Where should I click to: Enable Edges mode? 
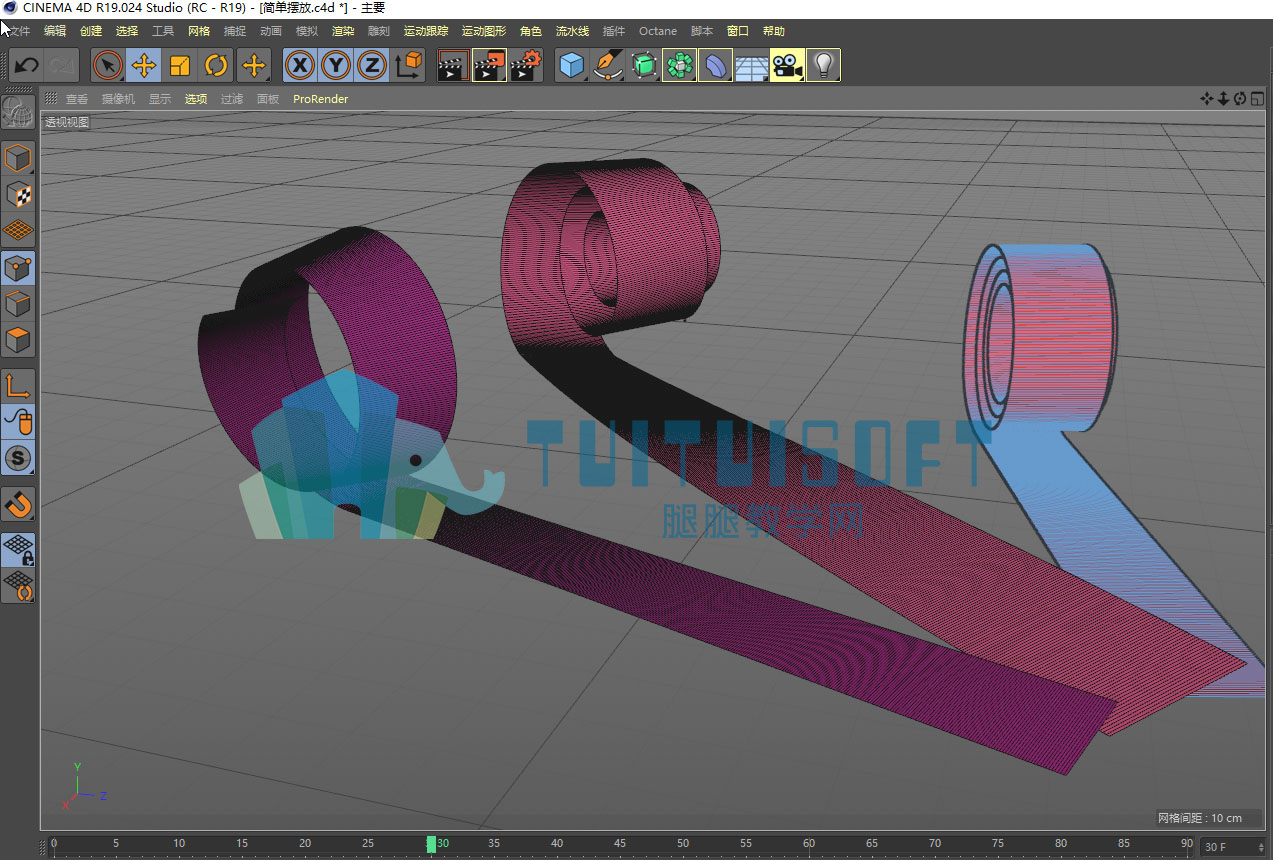click(x=18, y=304)
